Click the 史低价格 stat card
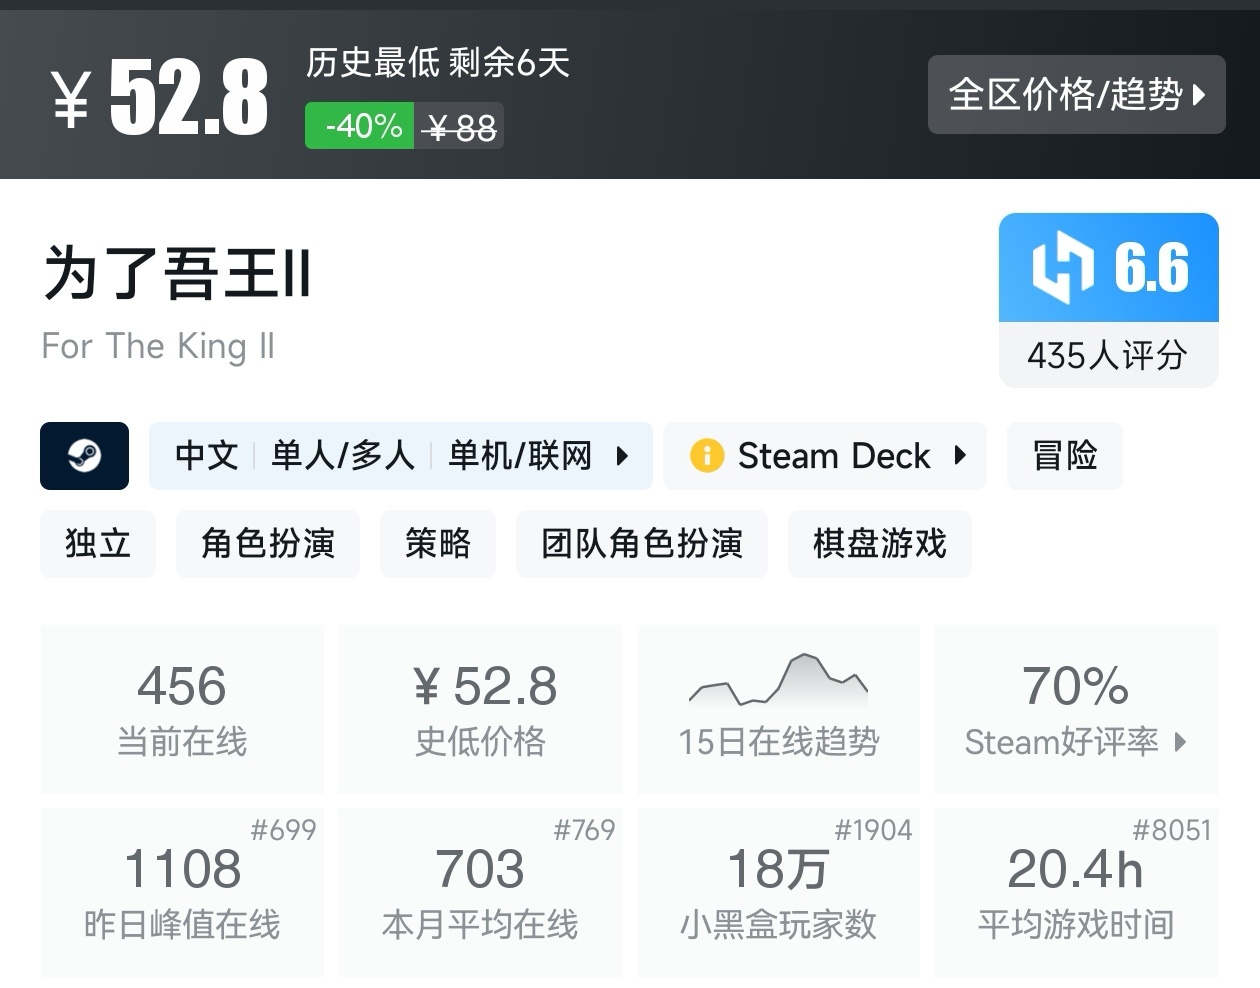The width and height of the screenshot is (1260, 988). [x=480, y=708]
